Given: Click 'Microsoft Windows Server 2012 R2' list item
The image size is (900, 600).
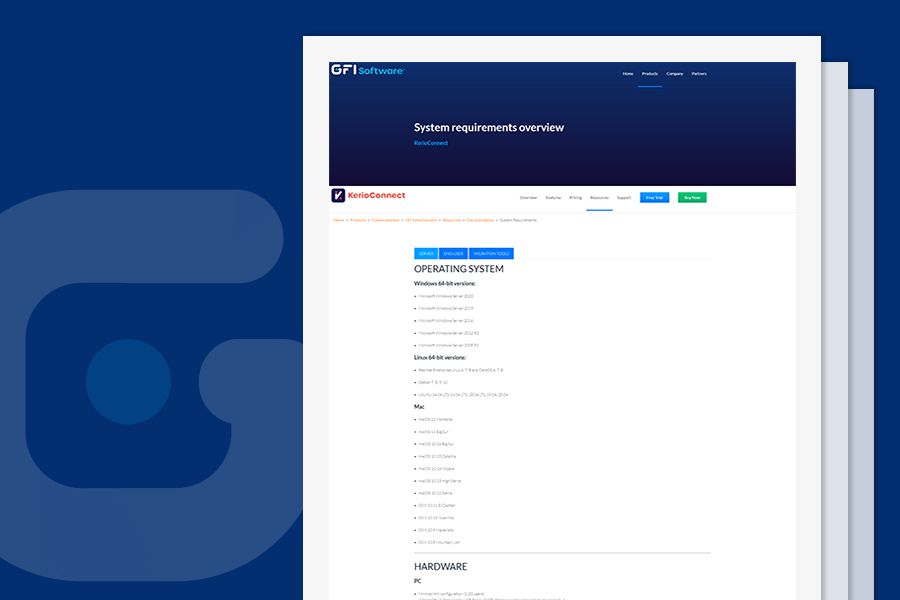Looking at the screenshot, I should tap(448, 333).
